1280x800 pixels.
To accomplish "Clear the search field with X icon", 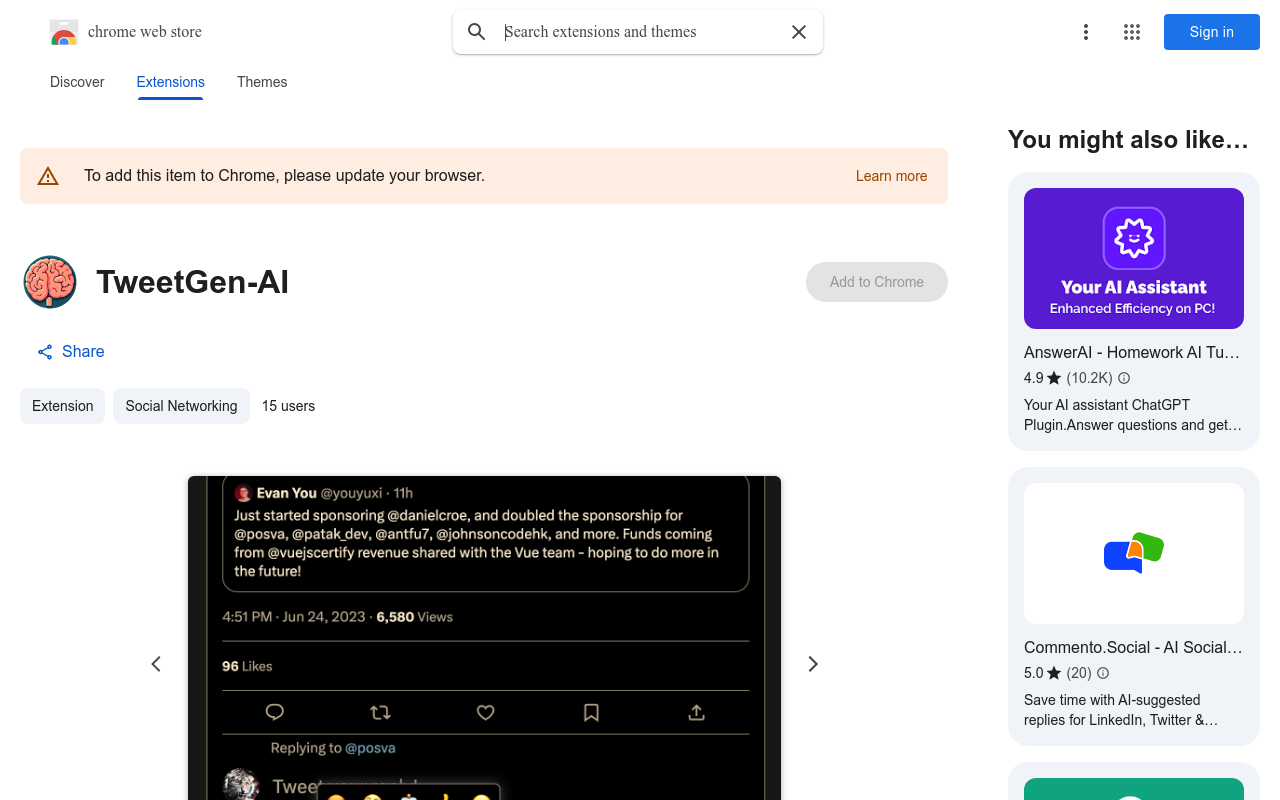I will 799,32.
